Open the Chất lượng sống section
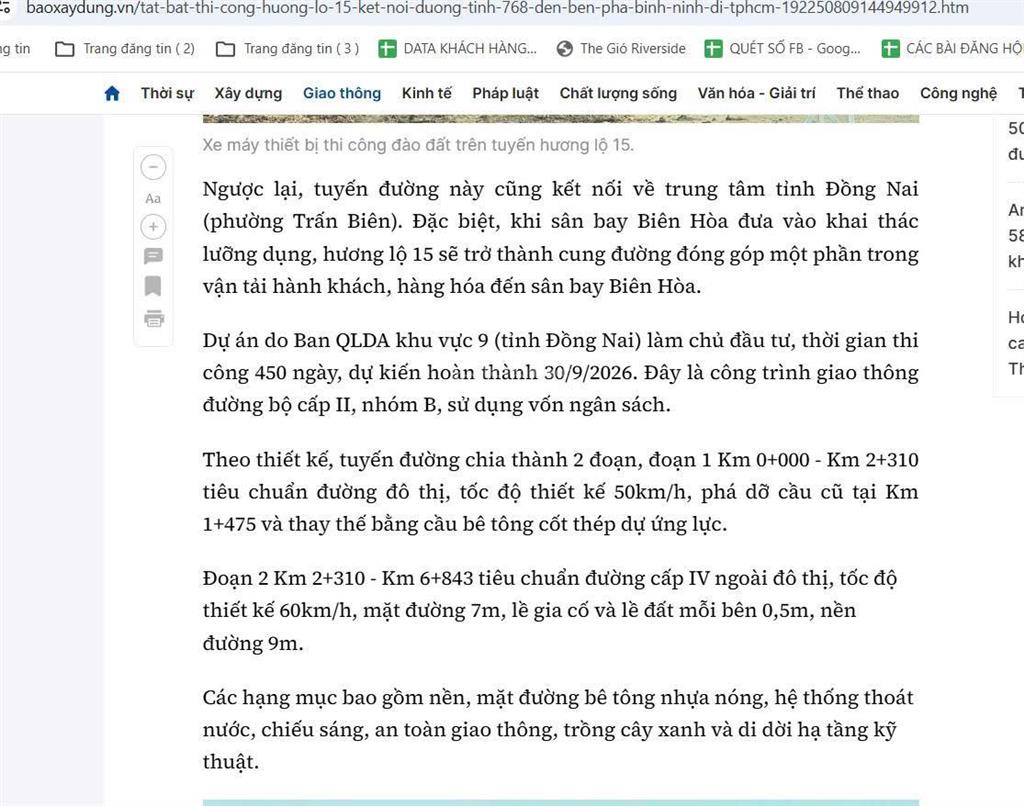 618,93
